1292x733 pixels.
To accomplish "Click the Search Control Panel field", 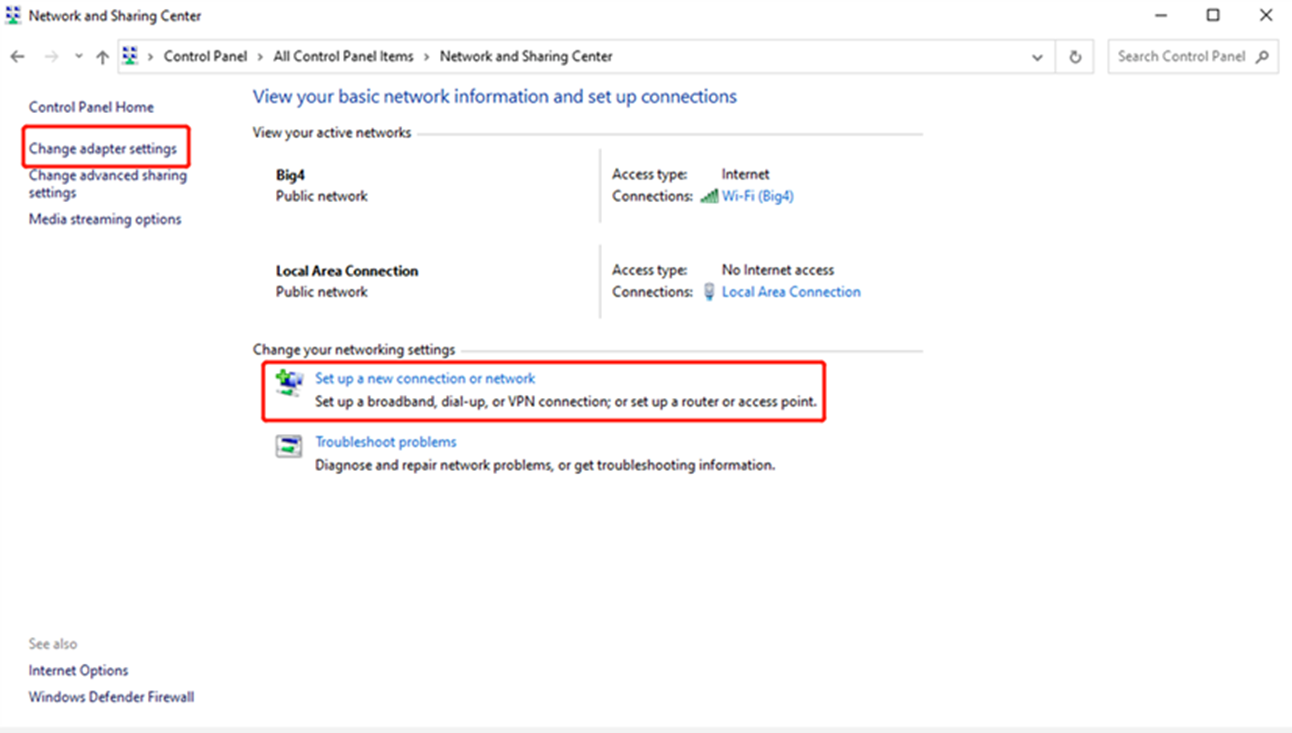I will pyautogui.click(x=1180, y=57).
